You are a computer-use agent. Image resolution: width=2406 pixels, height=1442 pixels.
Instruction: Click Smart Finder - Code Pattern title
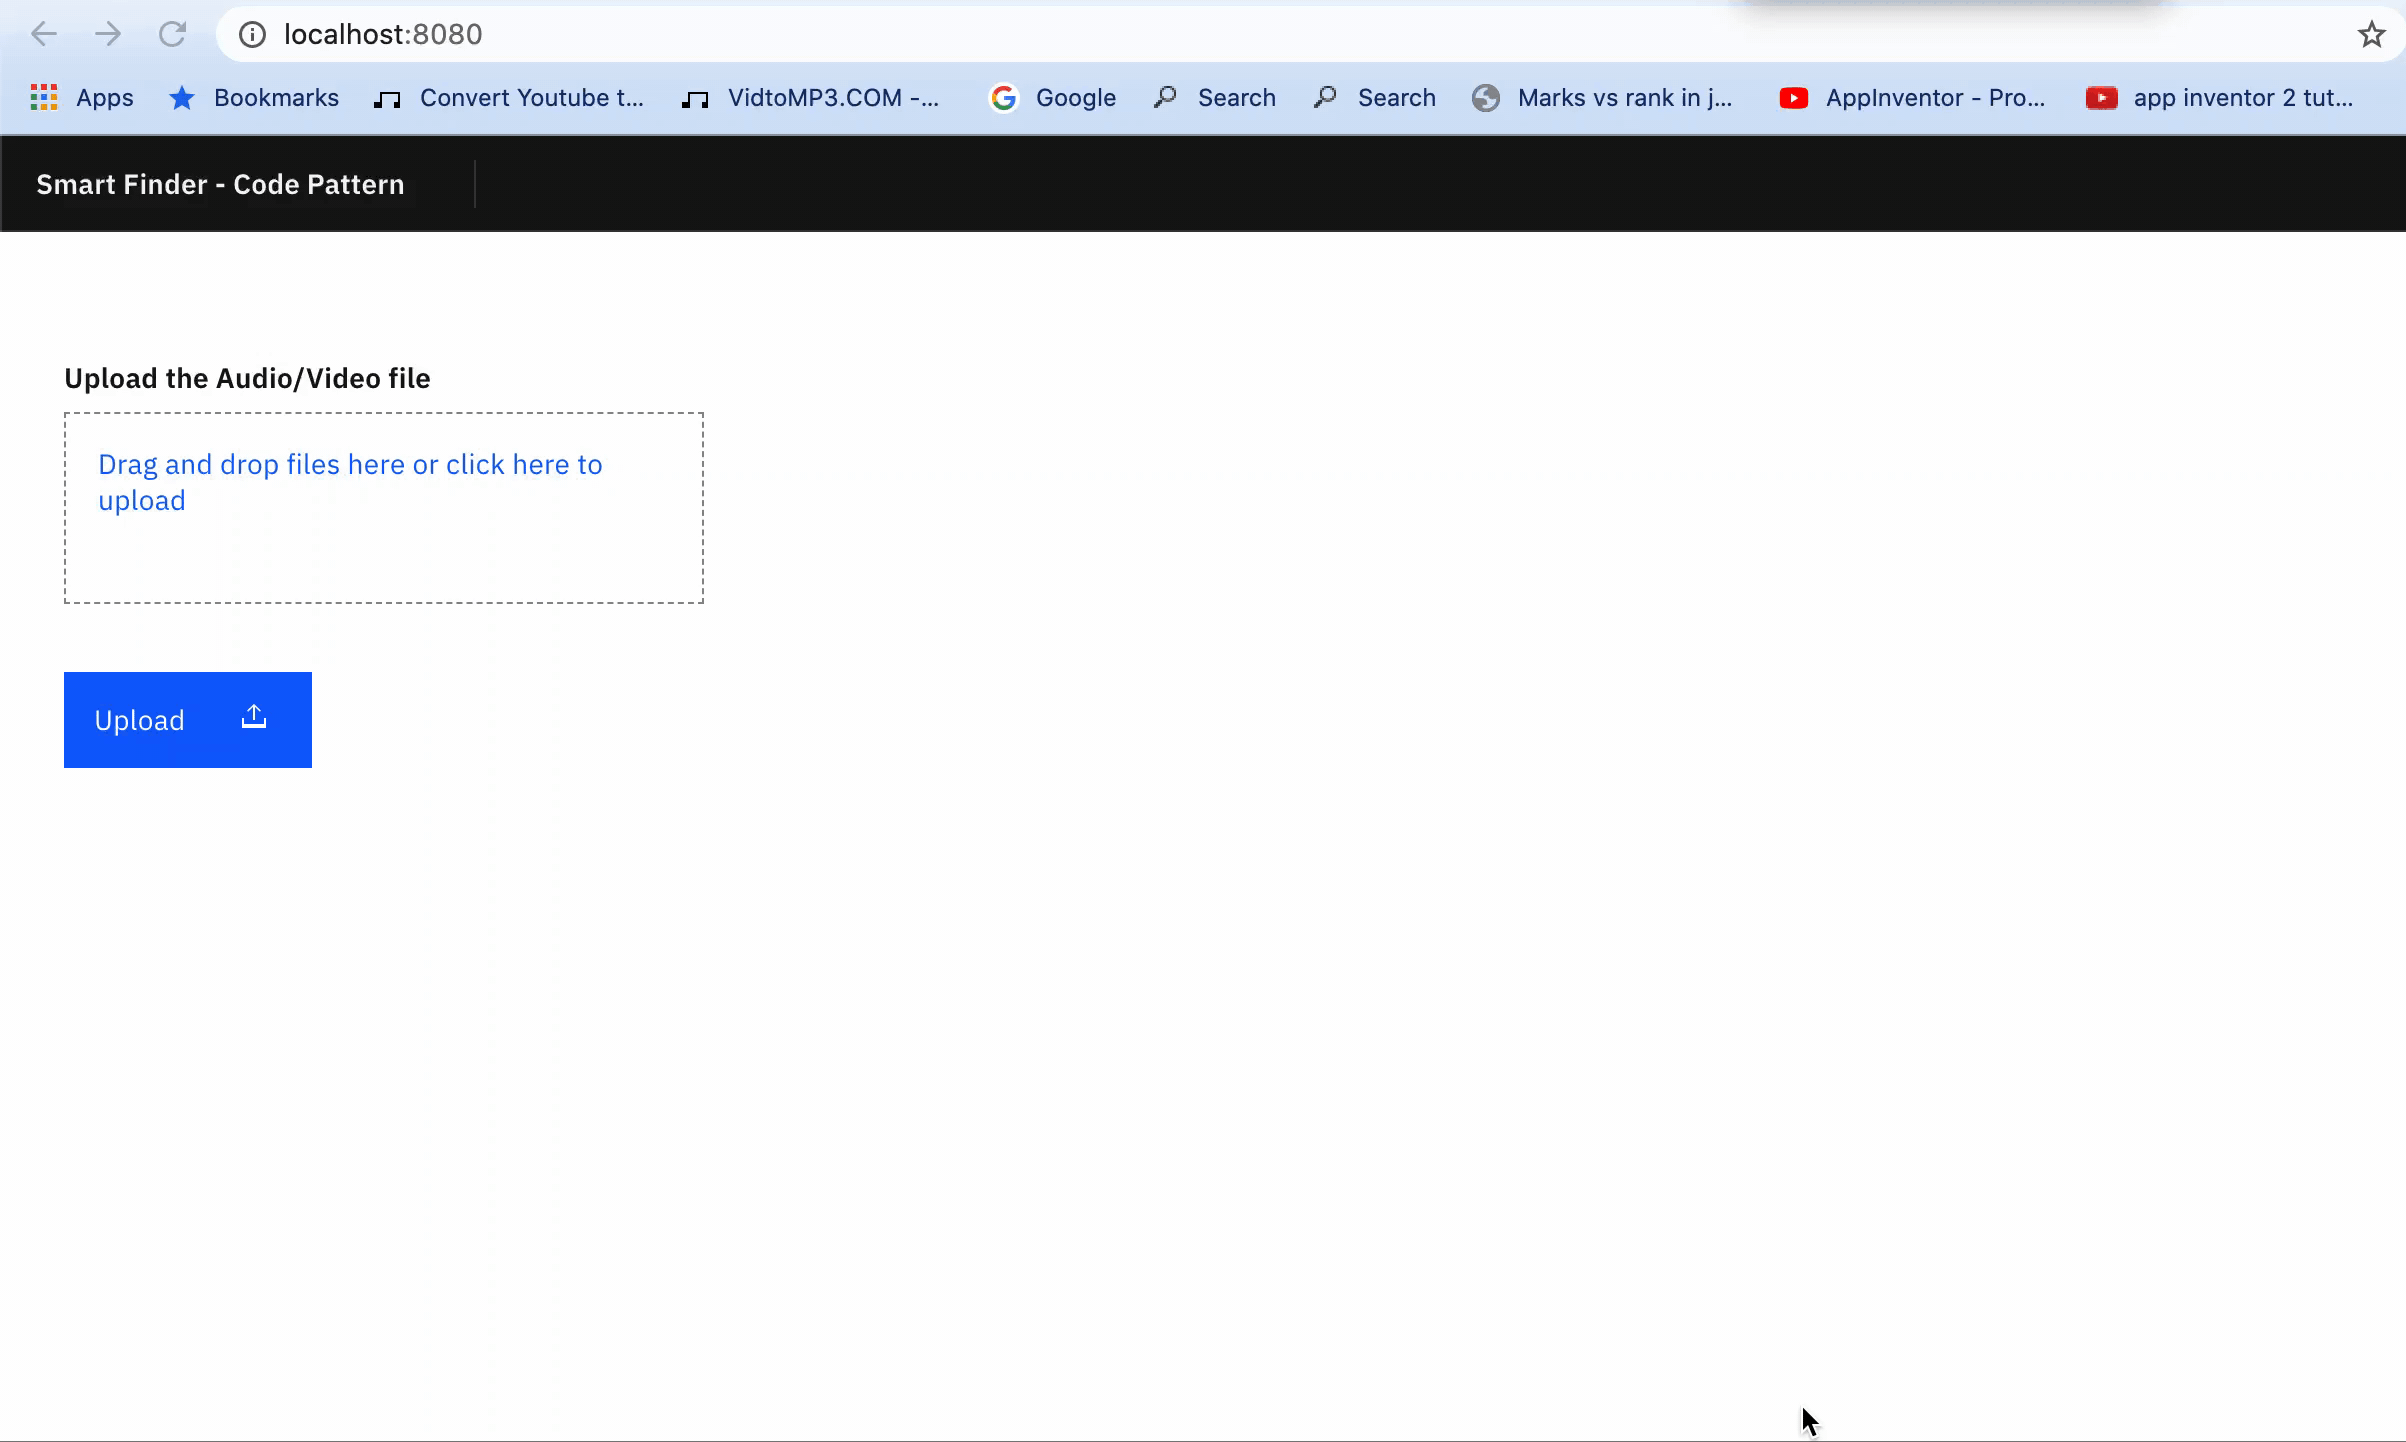pyautogui.click(x=220, y=185)
